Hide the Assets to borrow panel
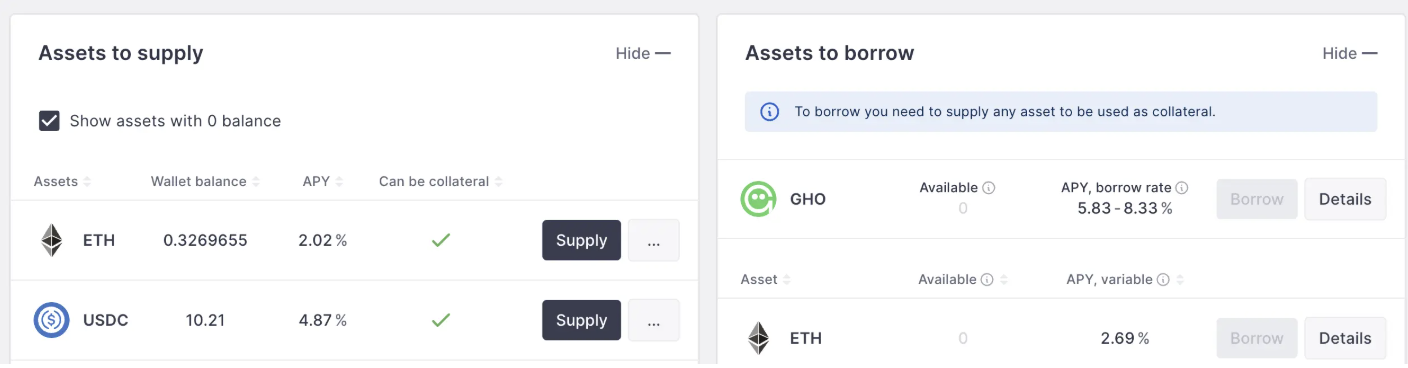This screenshot has height=368, width=1408. [1350, 53]
